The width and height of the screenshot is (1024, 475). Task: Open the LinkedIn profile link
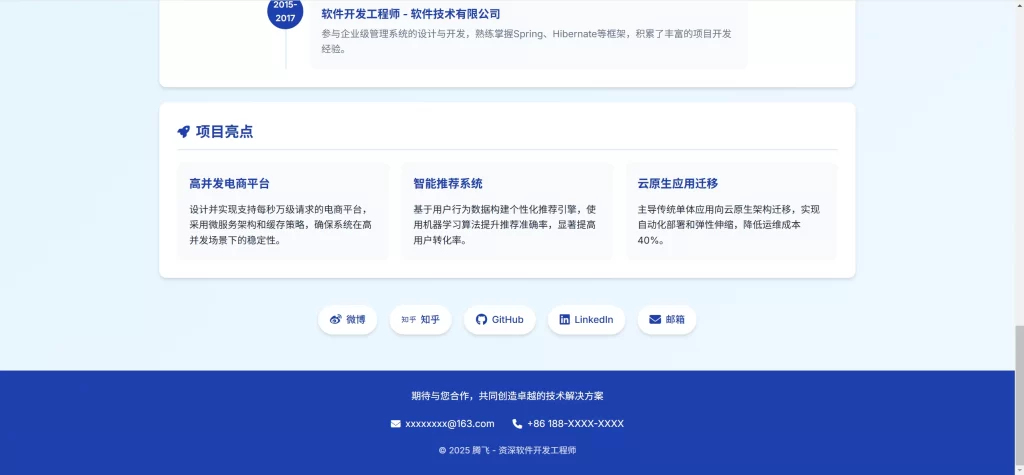pyautogui.click(x=586, y=319)
